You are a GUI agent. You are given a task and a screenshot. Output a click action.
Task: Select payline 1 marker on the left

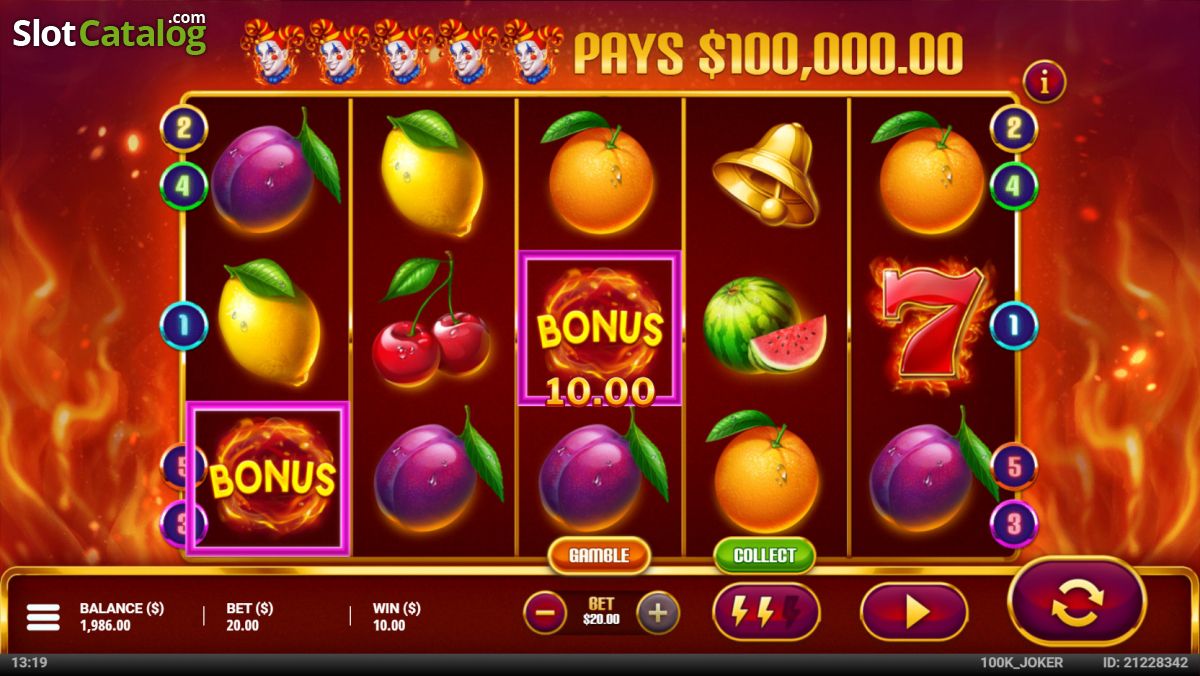click(x=184, y=325)
